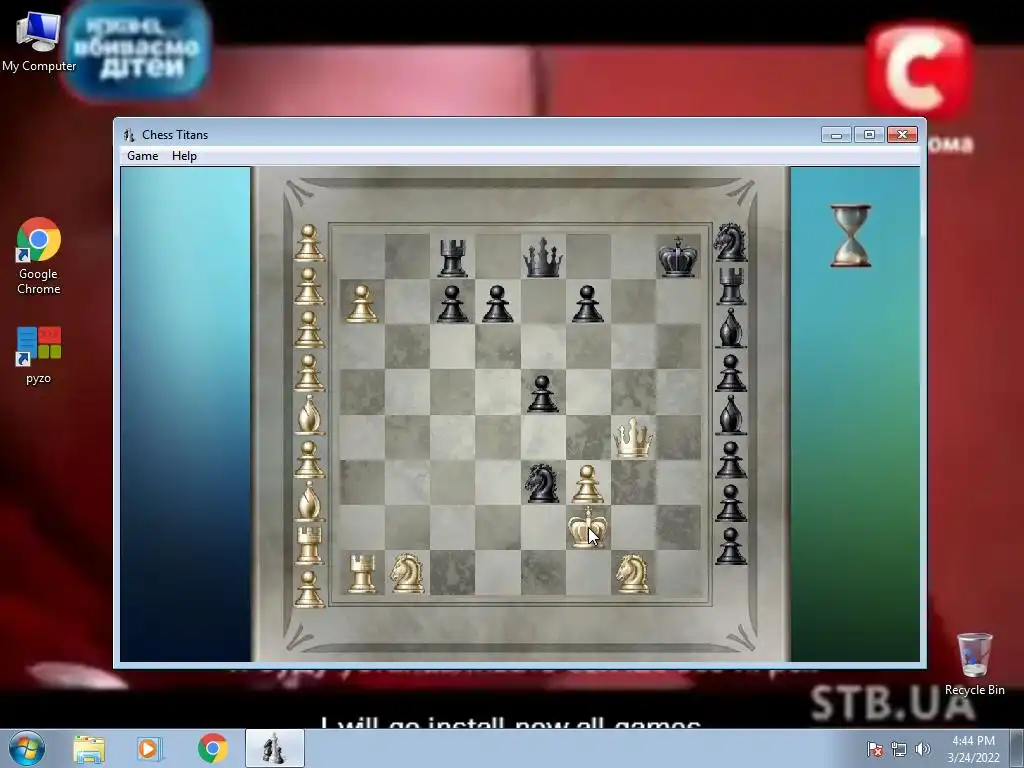The height and width of the screenshot is (768, 1024).
Task: Open Windows Explorer from the taskbar
Action: pos(89,748)
